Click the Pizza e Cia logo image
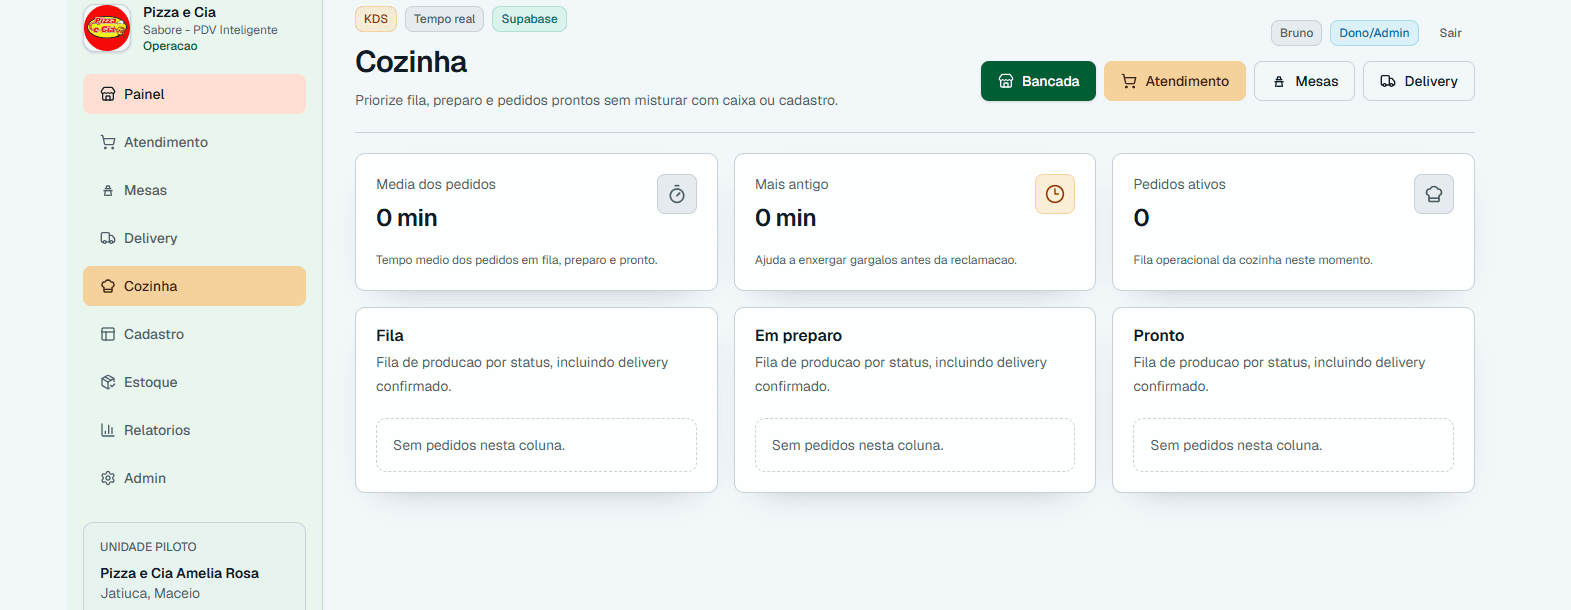 107,28
